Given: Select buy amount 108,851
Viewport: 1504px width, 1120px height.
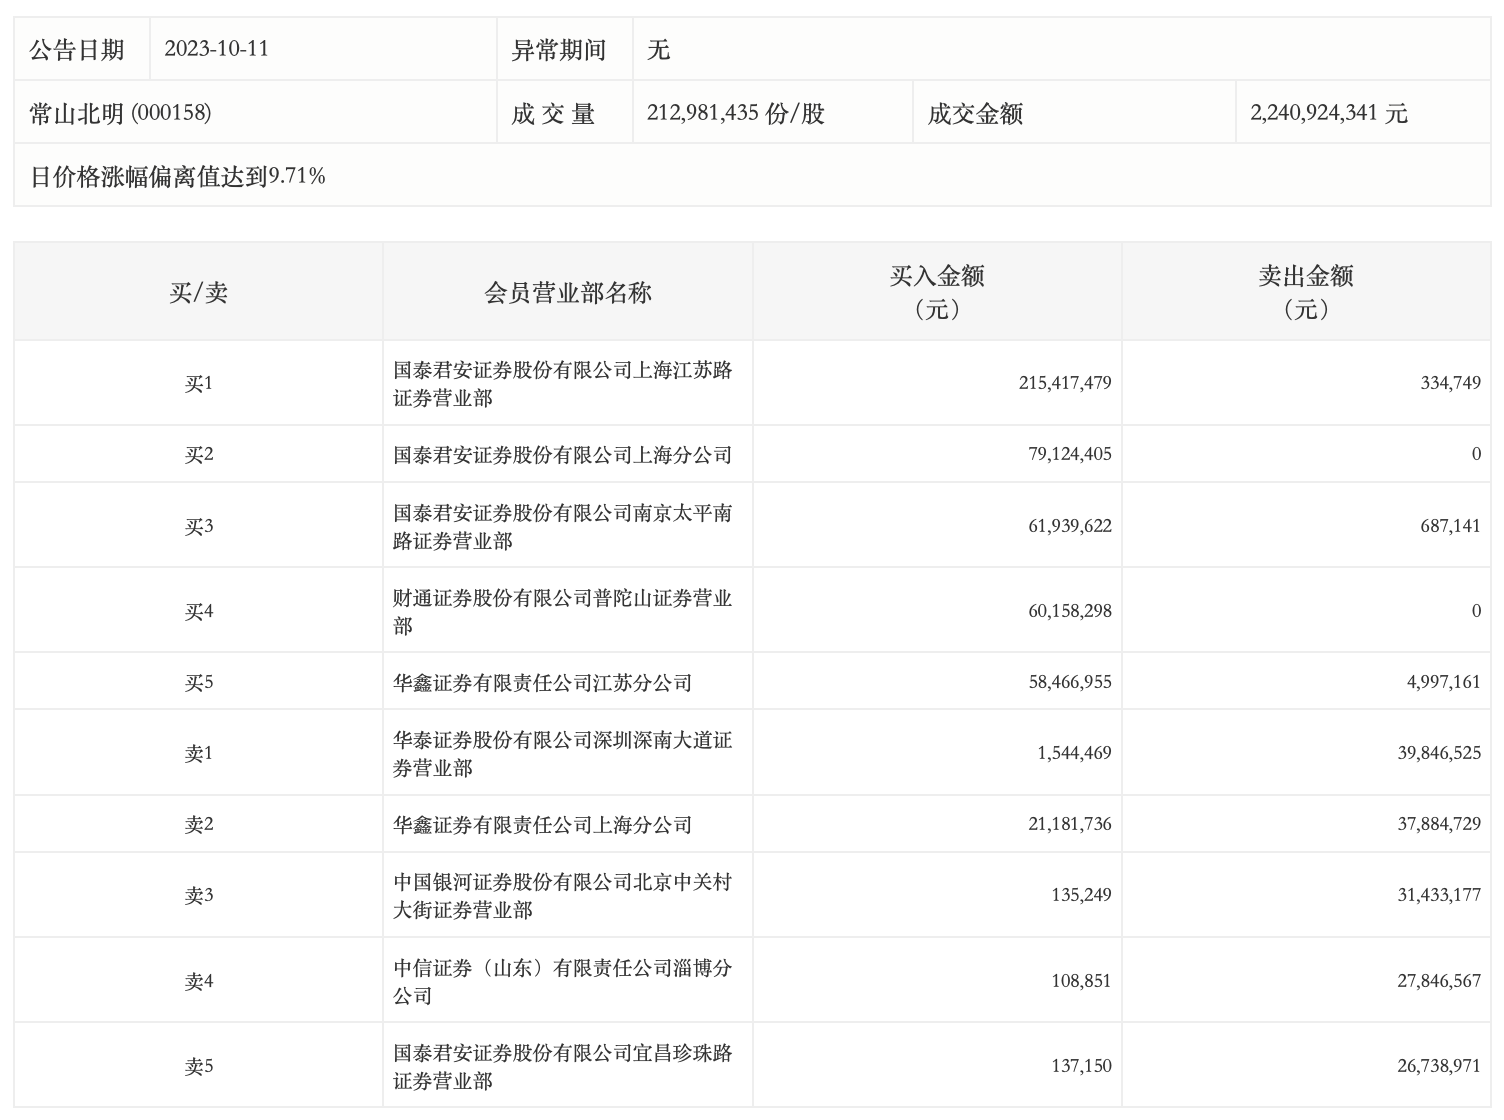Looking at the screenshot, I should (1081, 981).
